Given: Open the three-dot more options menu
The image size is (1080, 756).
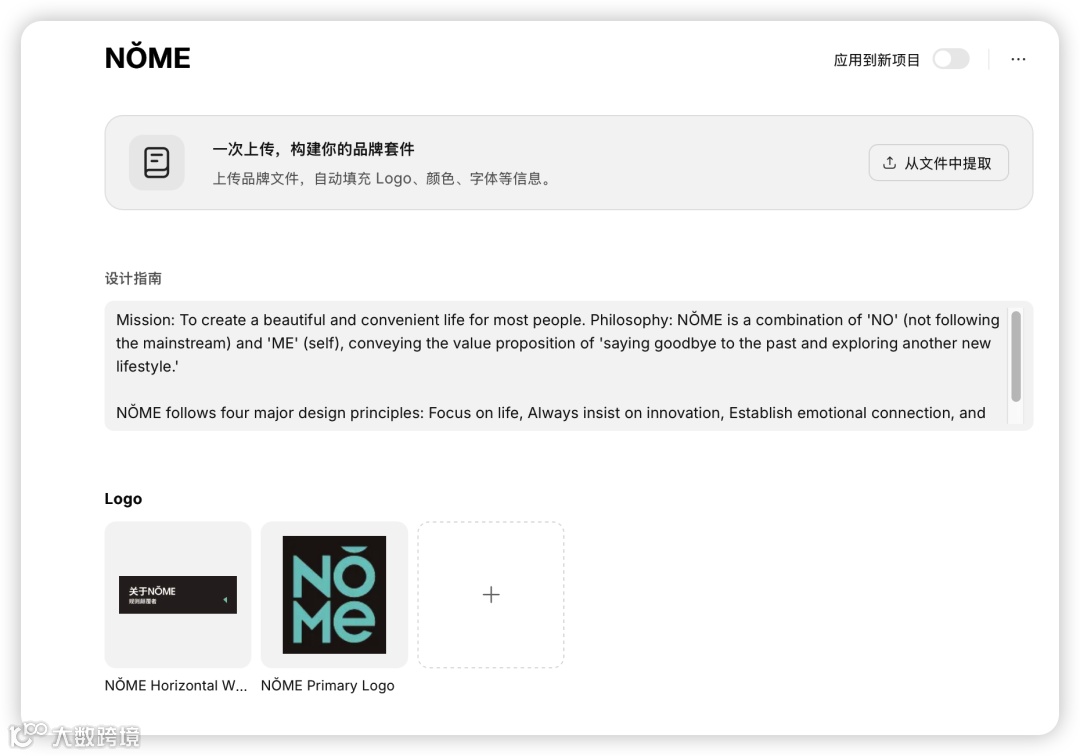Looking at the screenshot, I should (x=1018, y=59).
